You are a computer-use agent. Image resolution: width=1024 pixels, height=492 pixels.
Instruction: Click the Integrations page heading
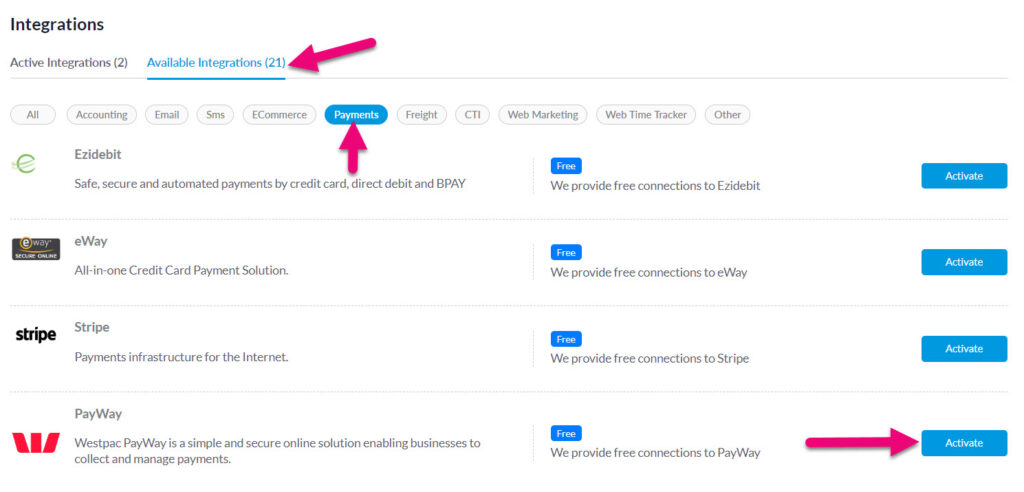(x=57, y=24)
